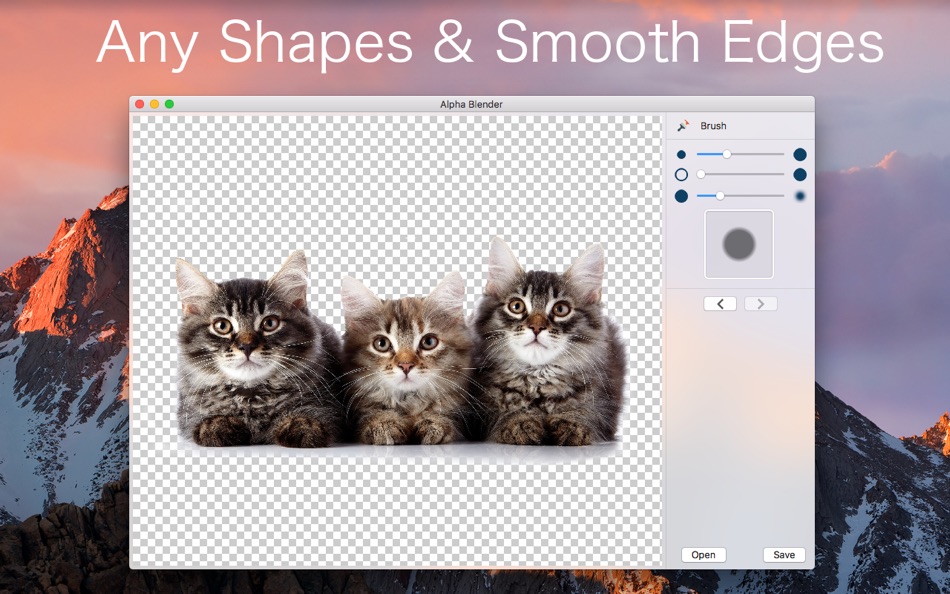Click the hard edge circle icon
This screenshot has width=950, height=594.
[681, 196]
